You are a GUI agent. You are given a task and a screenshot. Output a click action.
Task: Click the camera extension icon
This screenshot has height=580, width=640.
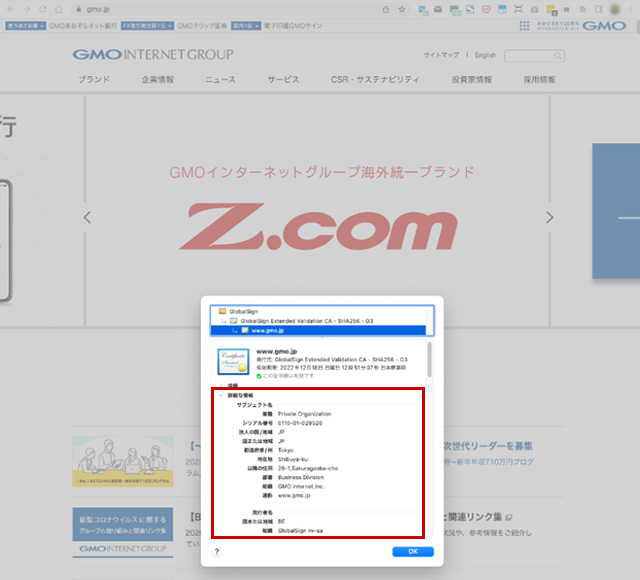click(534, 9)
